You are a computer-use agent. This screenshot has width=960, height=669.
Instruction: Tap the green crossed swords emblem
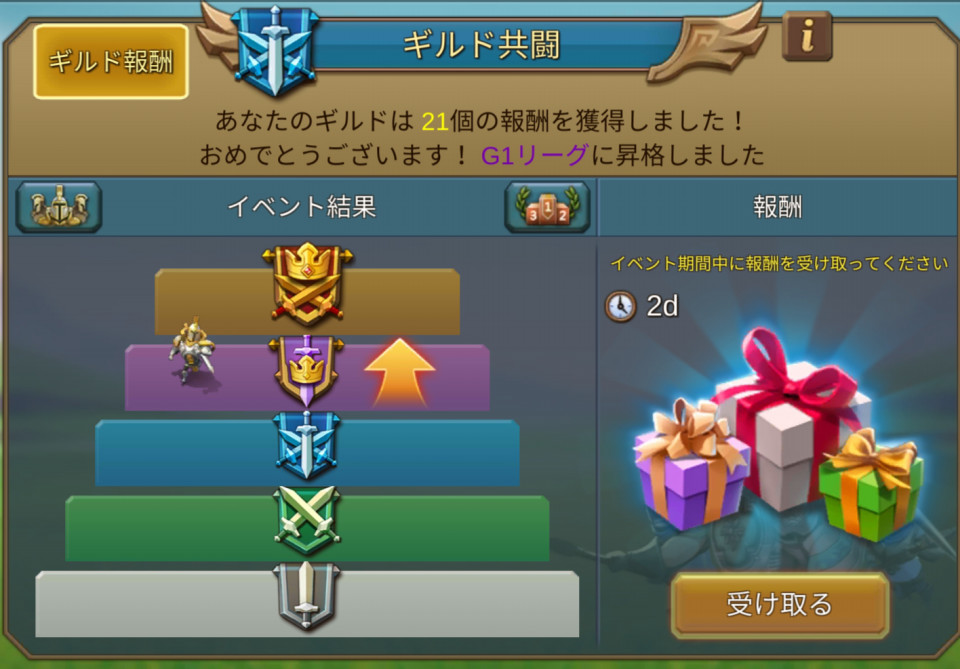306,521
